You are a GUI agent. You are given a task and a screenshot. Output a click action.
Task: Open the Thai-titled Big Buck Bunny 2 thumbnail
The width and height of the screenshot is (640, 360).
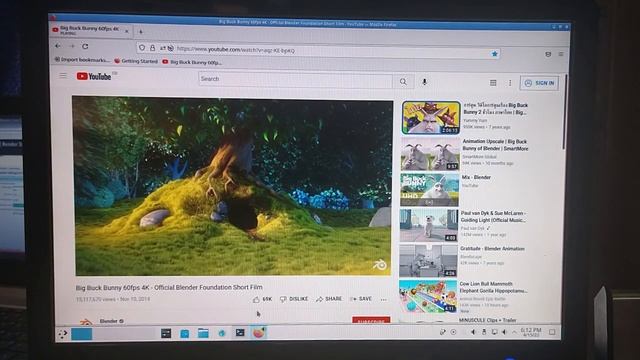pyautogui.click(x=431, y=118)
